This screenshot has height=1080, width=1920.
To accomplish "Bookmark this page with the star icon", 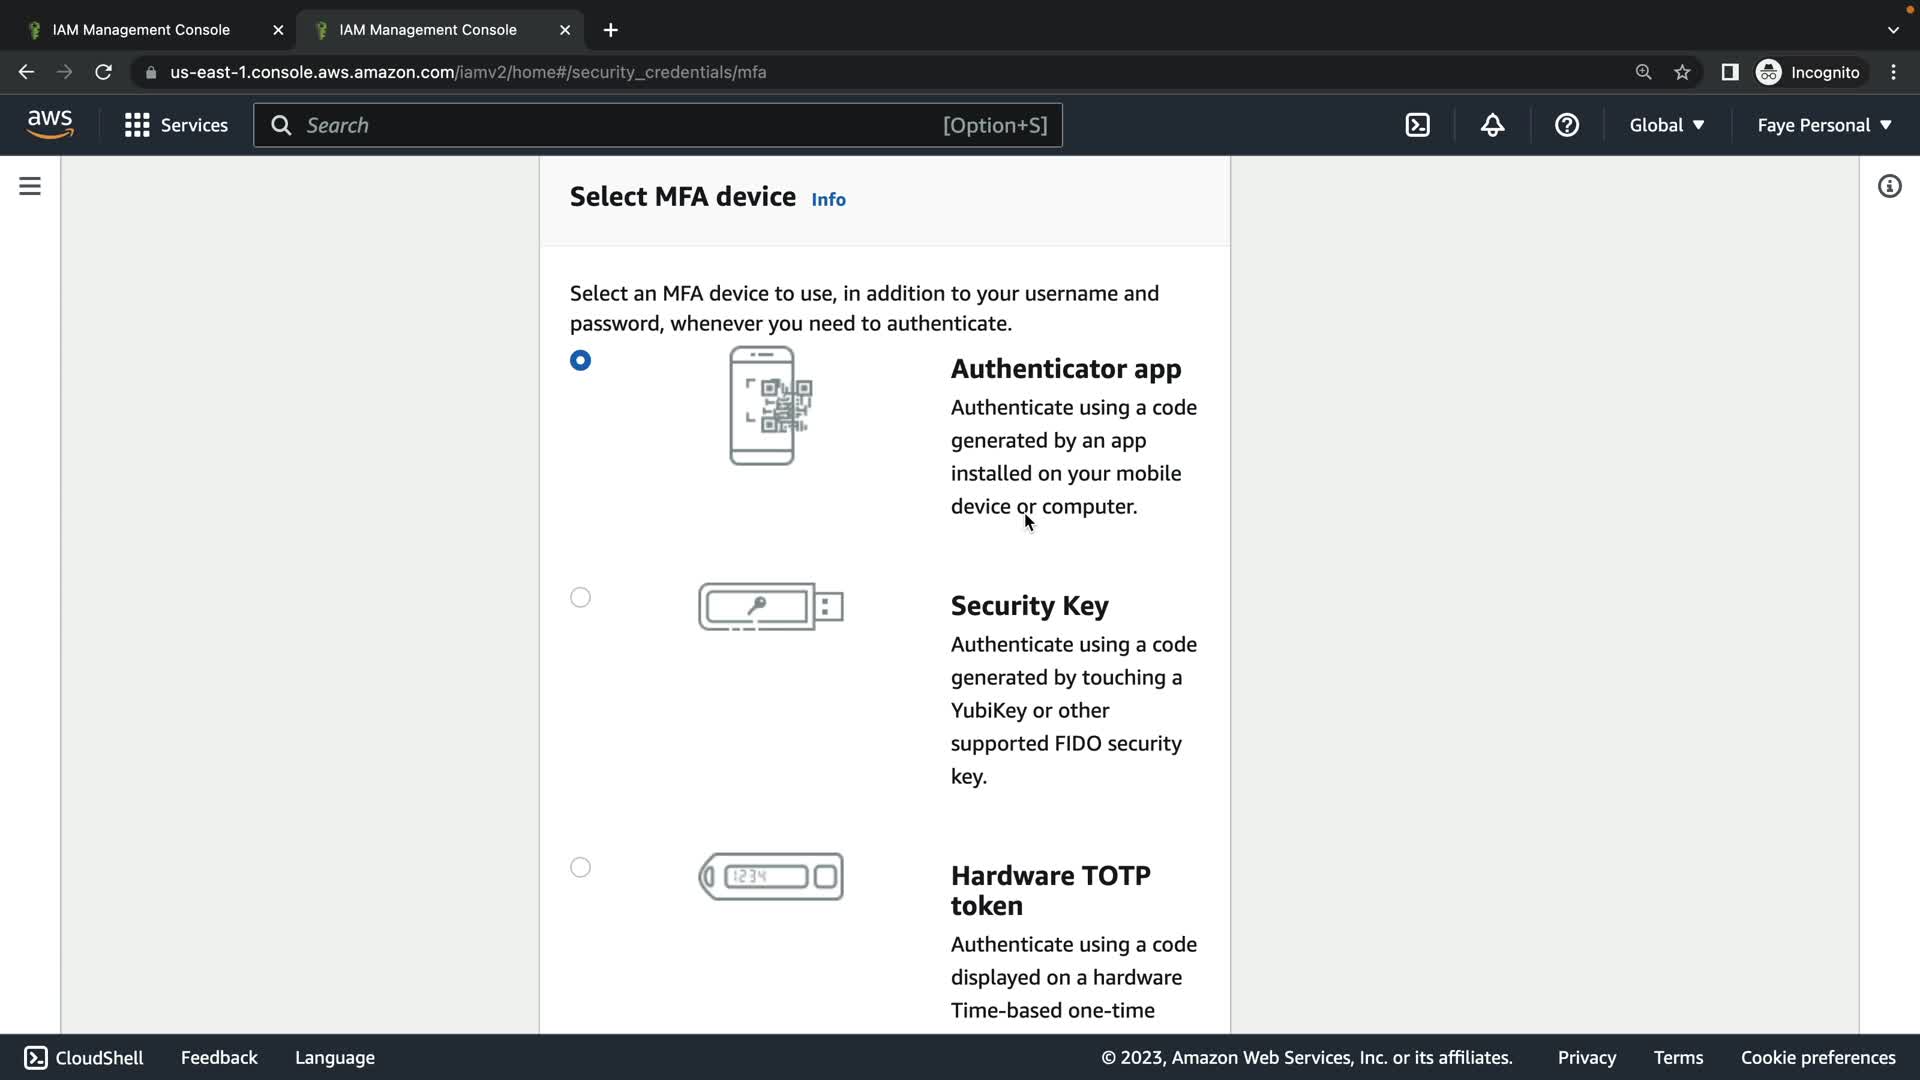I will [1682, 72].
